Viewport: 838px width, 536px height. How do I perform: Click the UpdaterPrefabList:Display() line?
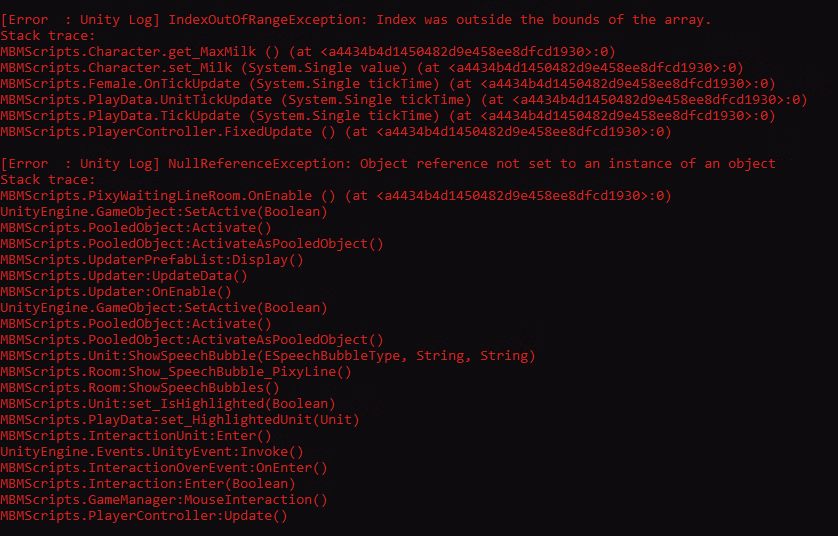[x=152, y=259]
